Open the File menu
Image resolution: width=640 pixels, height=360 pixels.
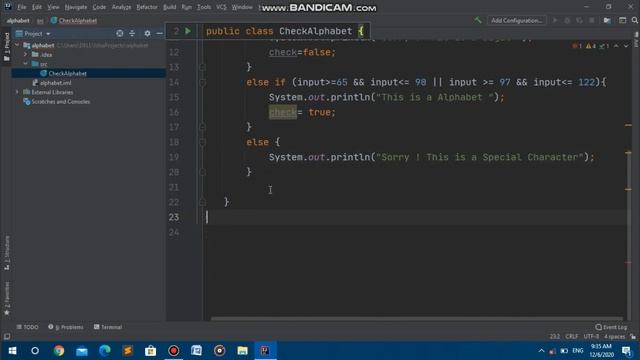pyautogui.click(x=22, y=7)
